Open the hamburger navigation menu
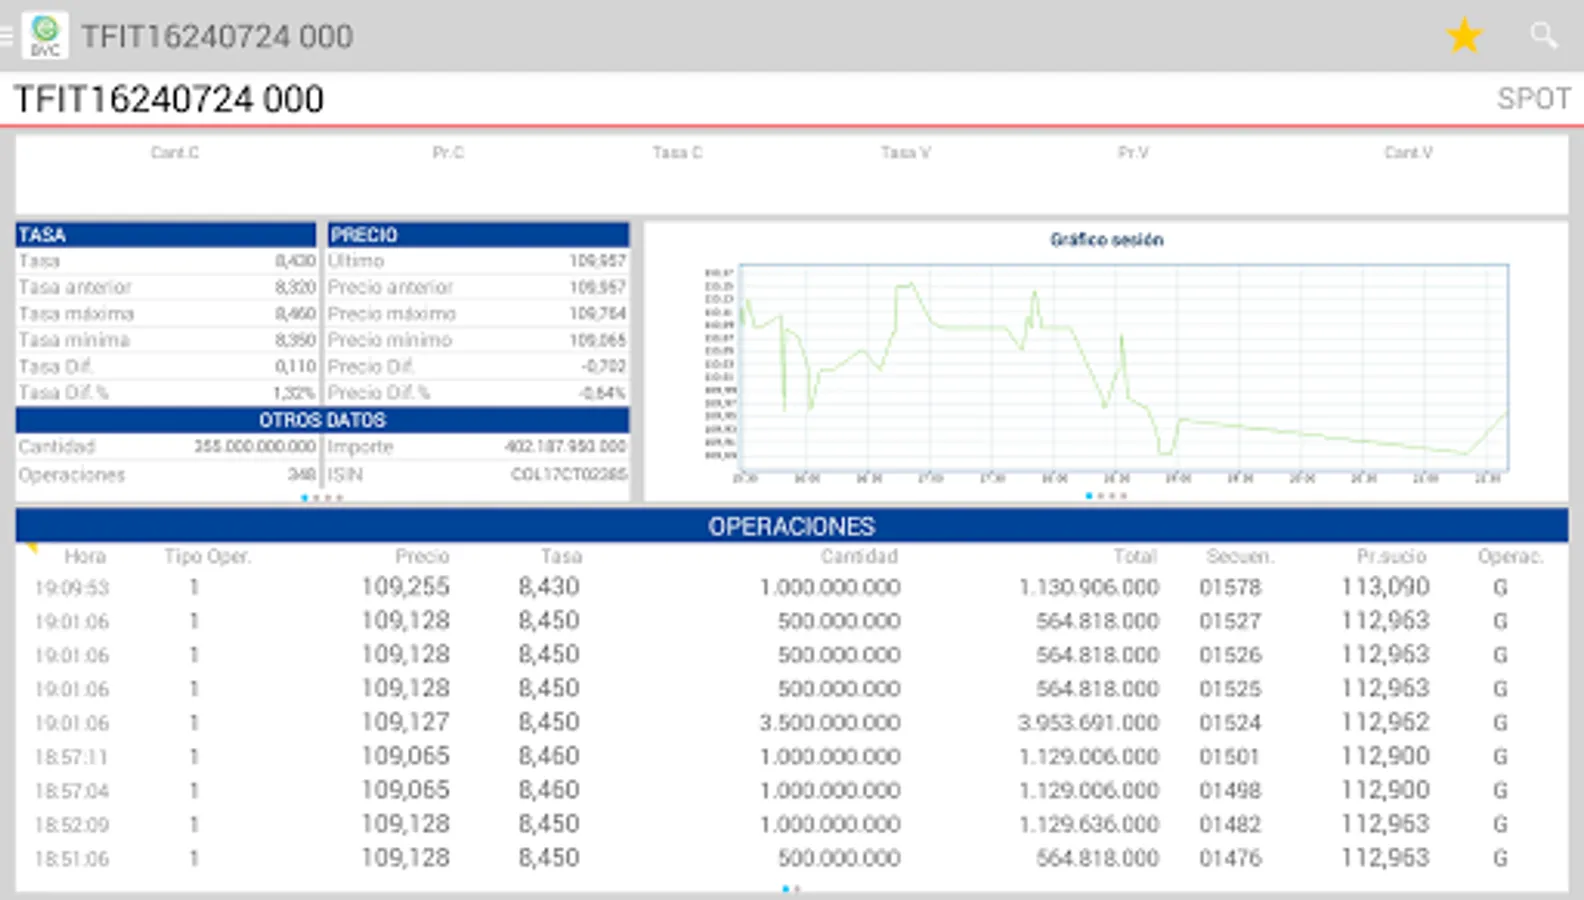 click(x=6, y=37)
